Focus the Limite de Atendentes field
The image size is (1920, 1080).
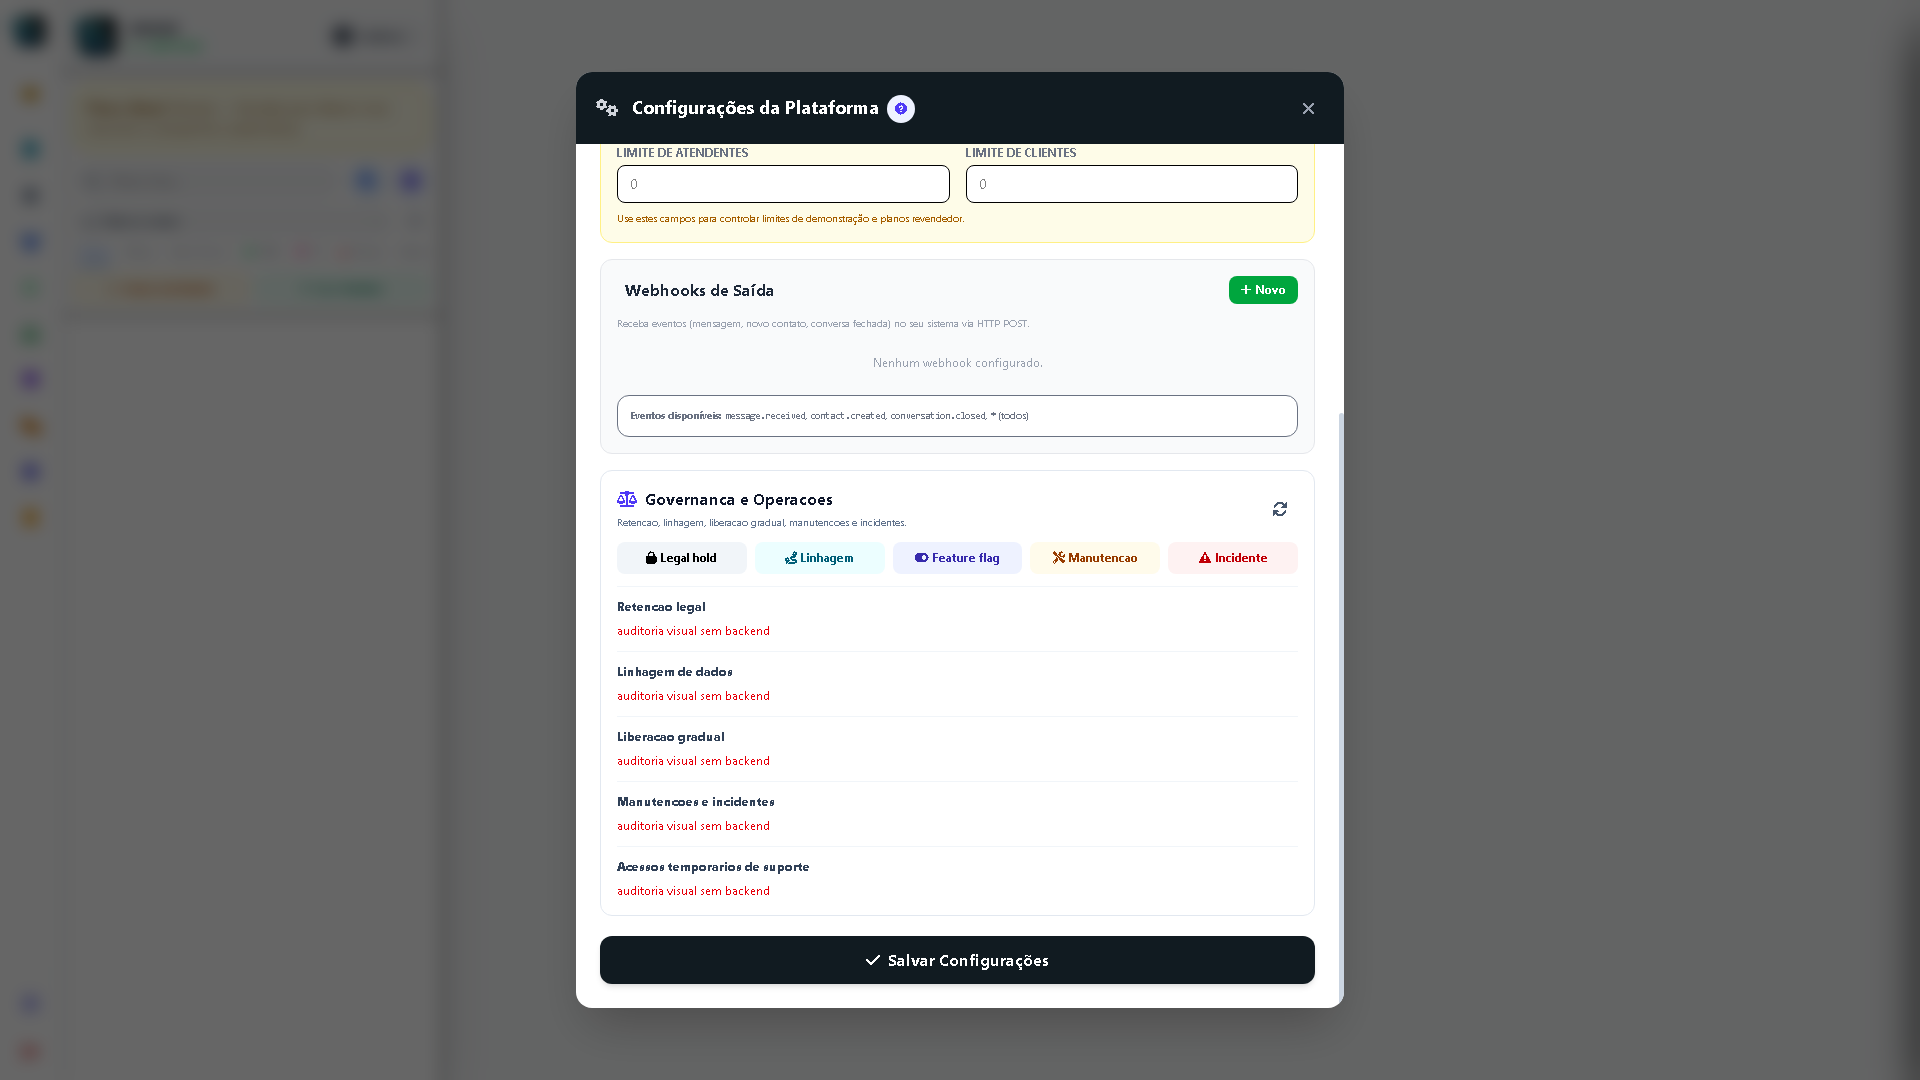pos(783,184)
